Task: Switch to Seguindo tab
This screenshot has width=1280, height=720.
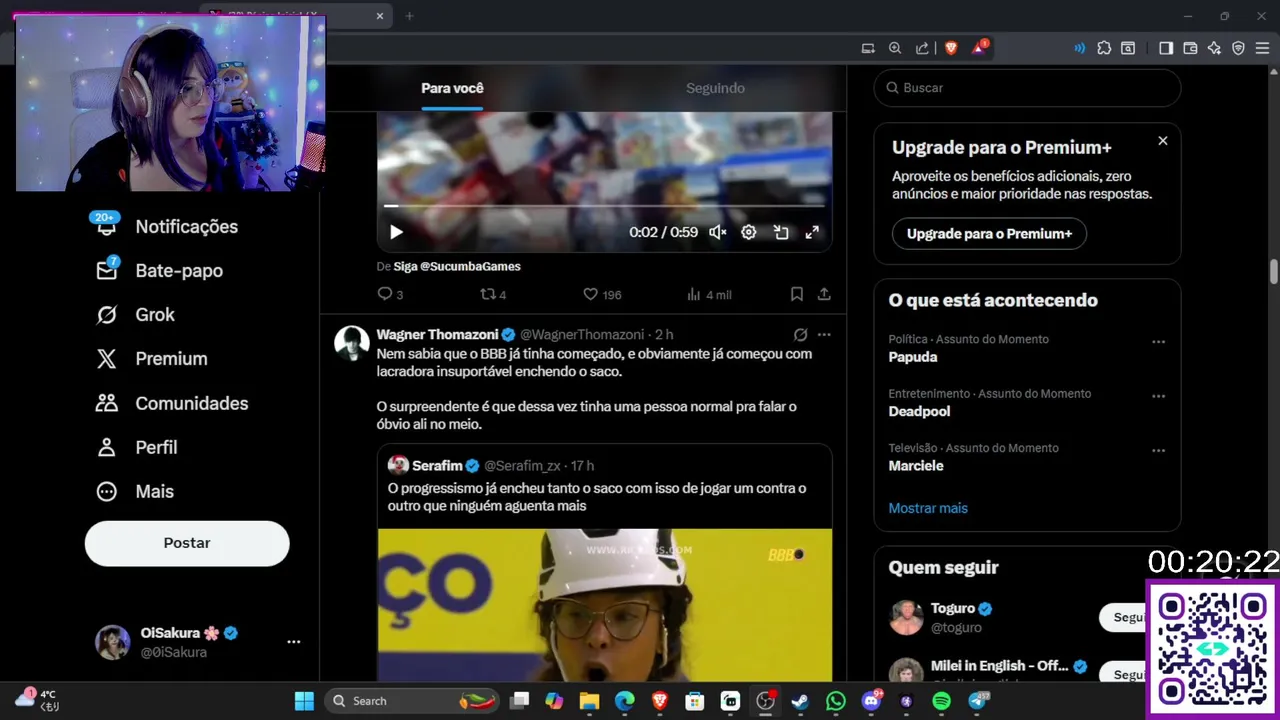Action: (x=715, y=88)
